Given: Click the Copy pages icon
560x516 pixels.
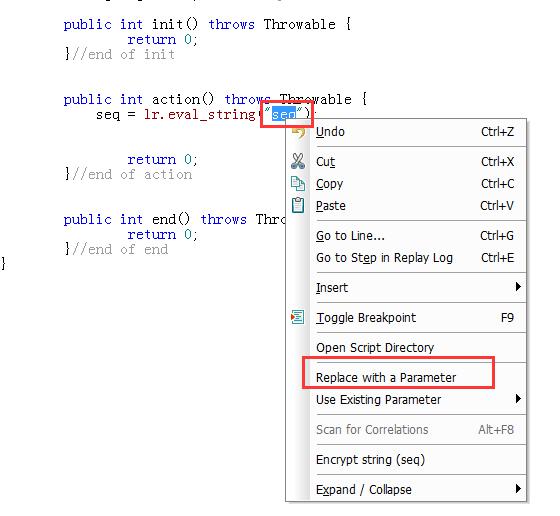Looking at the screenshot, I should pyautogui.click(x=298, y=184).
